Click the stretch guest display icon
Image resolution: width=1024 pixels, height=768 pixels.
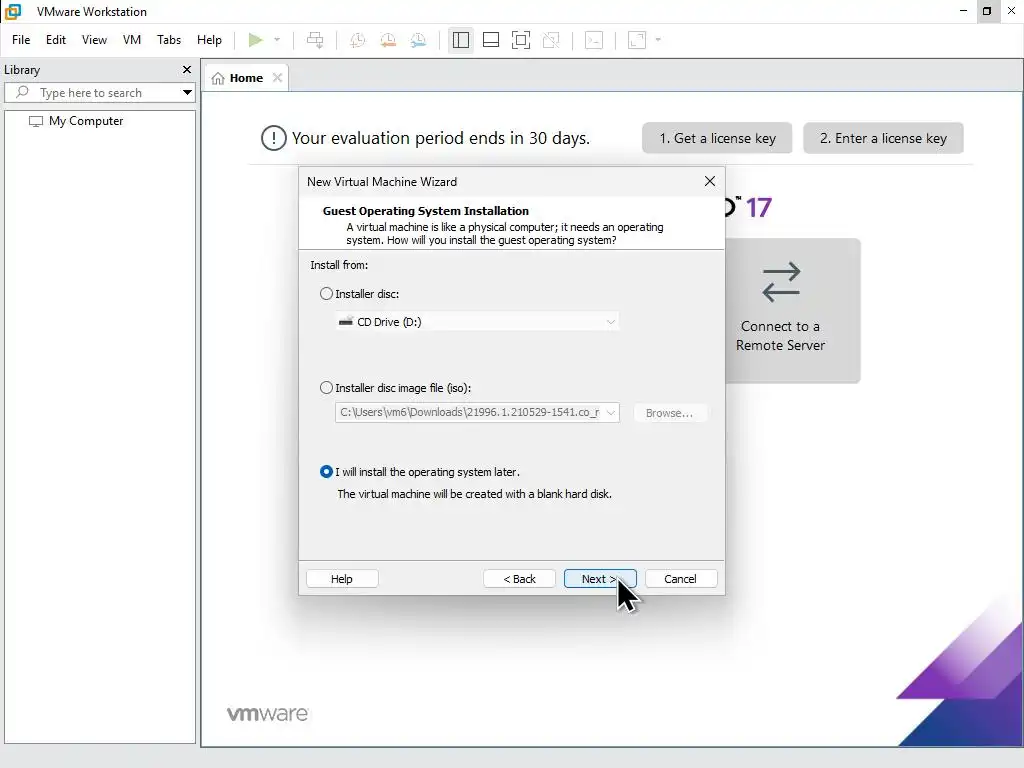(x=637, y=40)
